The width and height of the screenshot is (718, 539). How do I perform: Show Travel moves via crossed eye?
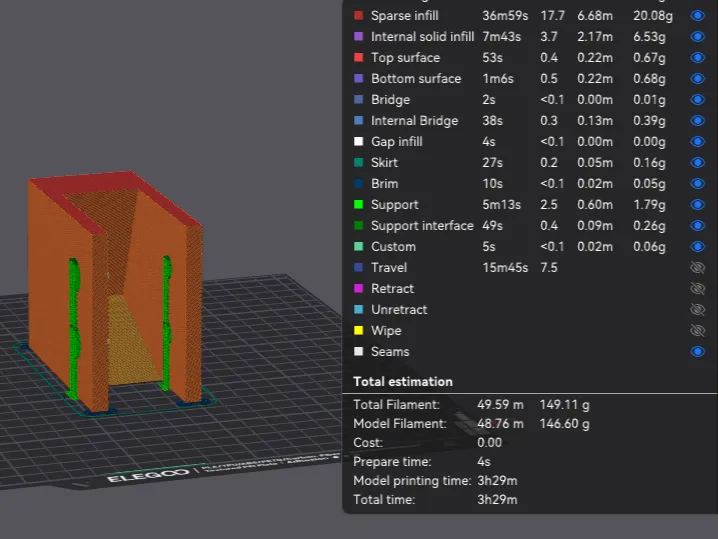point(697,267)
